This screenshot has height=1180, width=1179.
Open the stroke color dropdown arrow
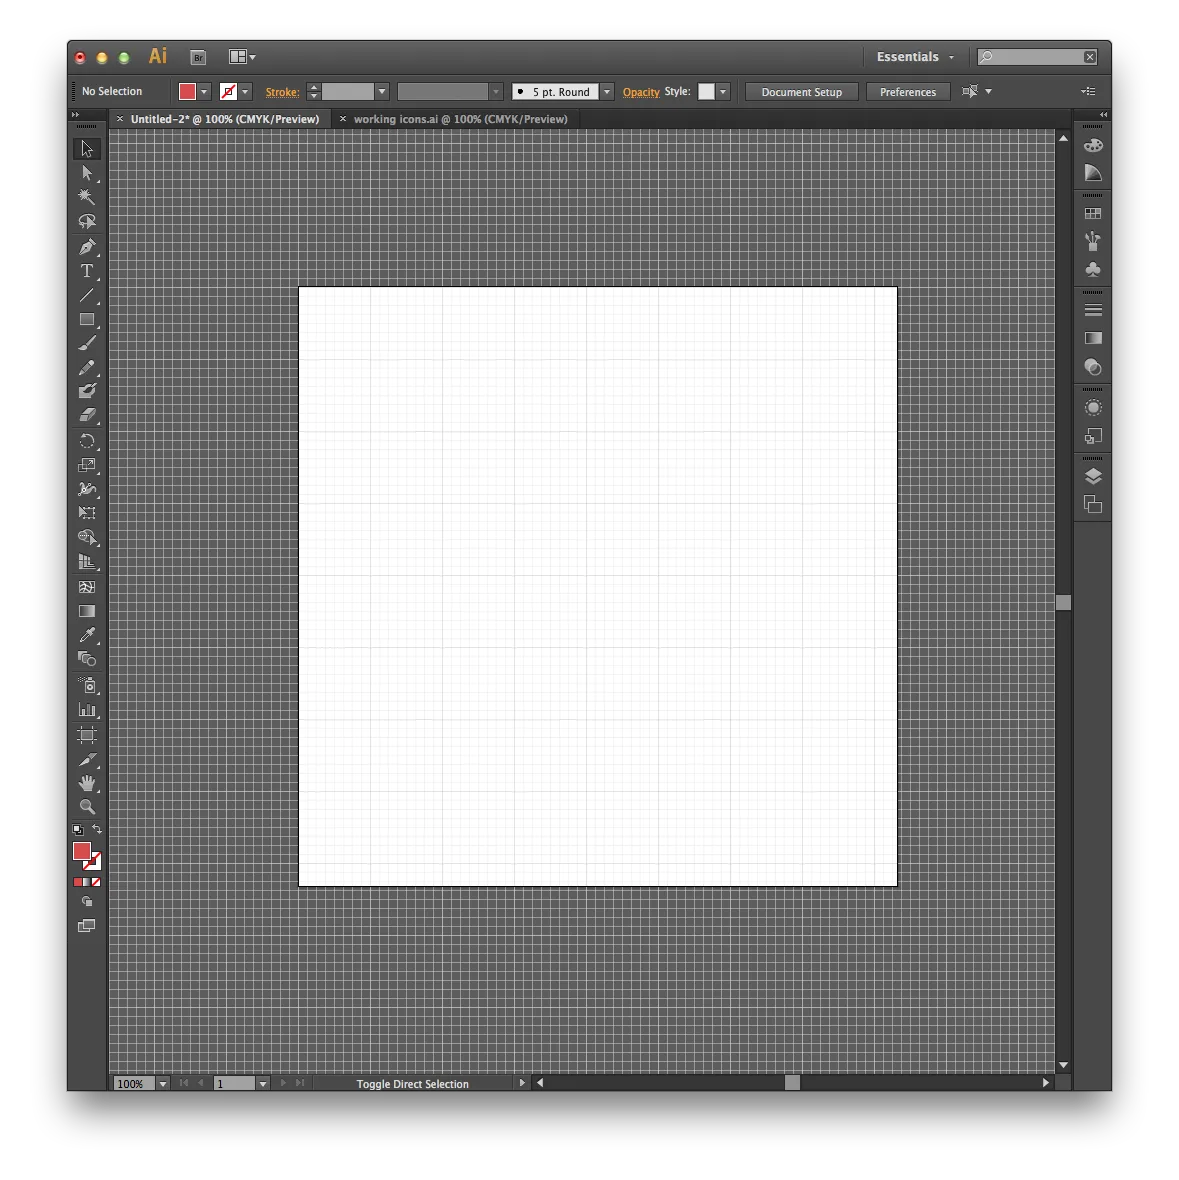tap(245, 92)
